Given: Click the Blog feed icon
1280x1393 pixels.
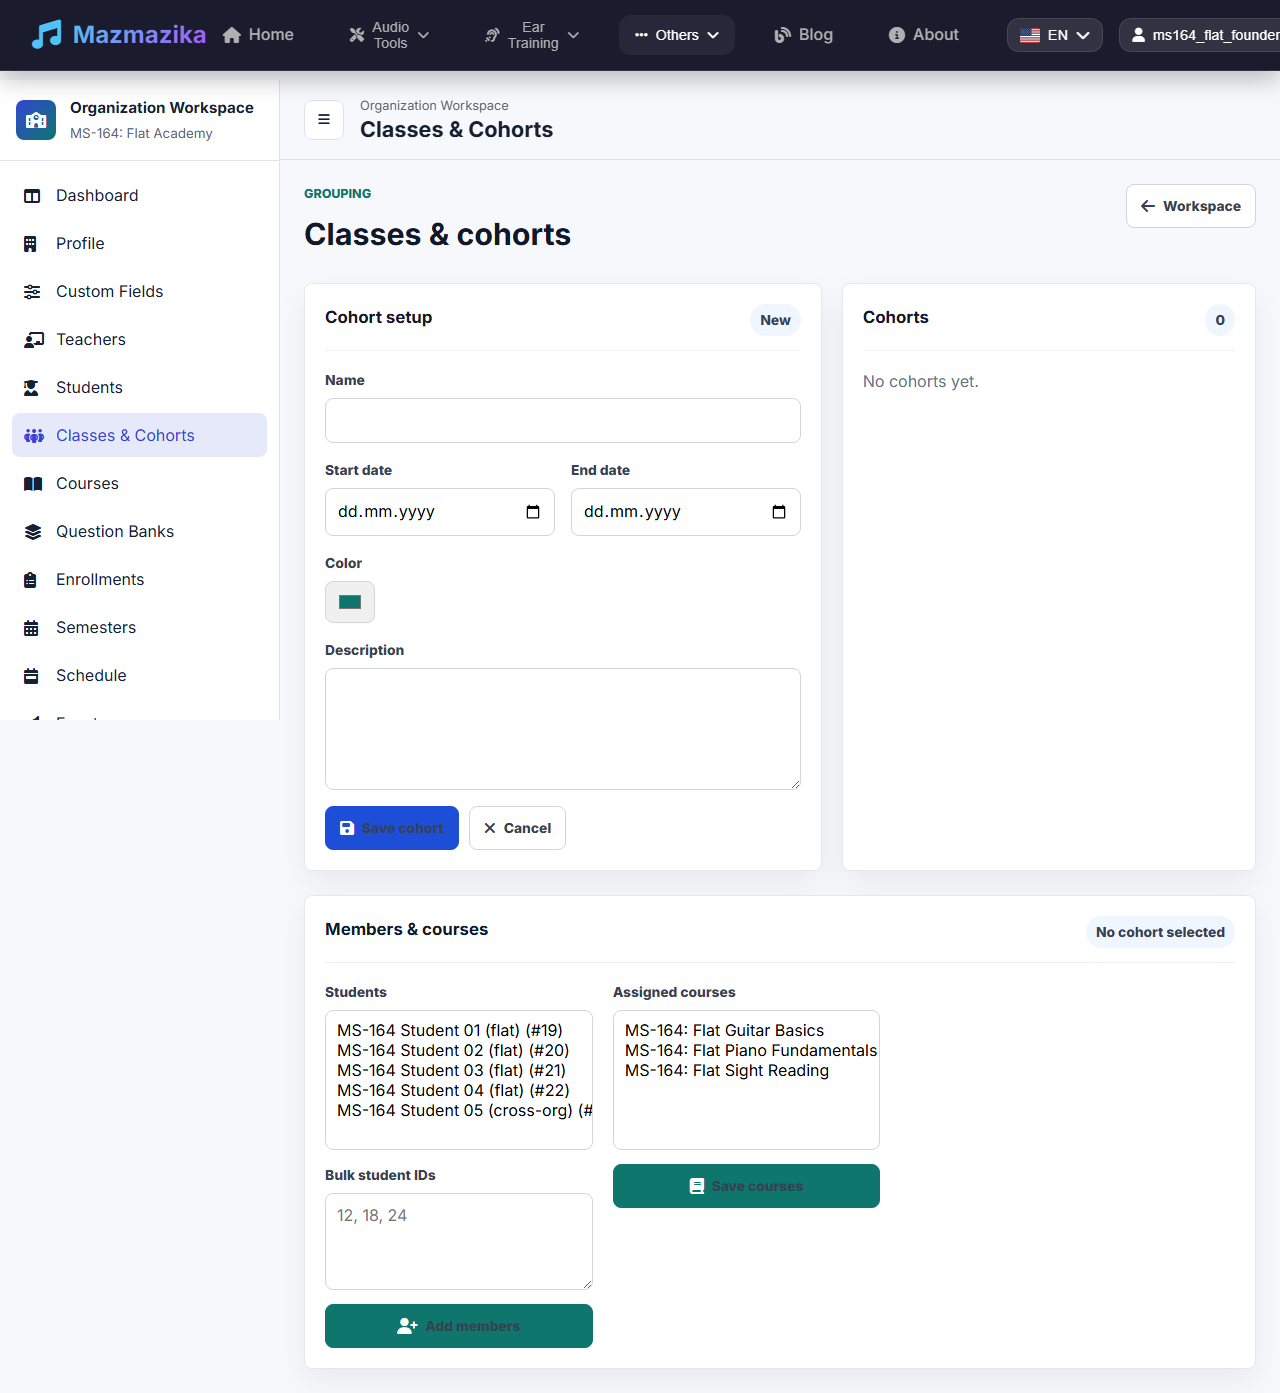Looking at the screenshot, I should 783,35.
